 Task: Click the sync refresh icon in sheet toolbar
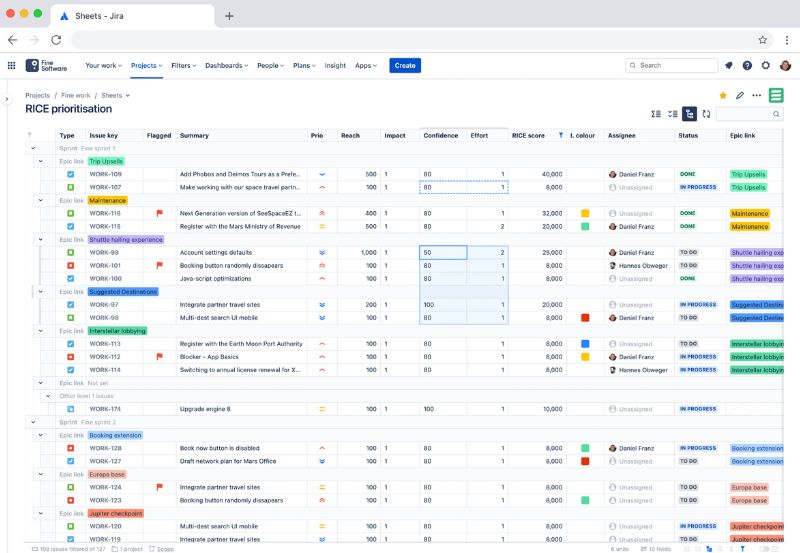[x=706, y=114]
